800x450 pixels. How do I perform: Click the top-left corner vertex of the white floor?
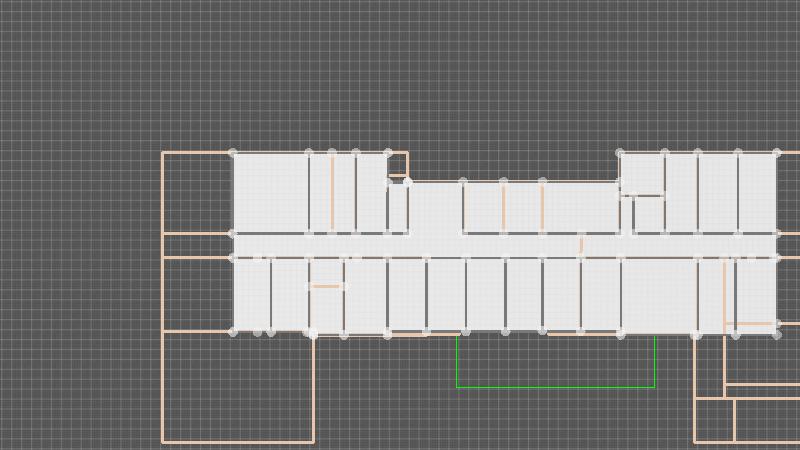pos(233,153)
